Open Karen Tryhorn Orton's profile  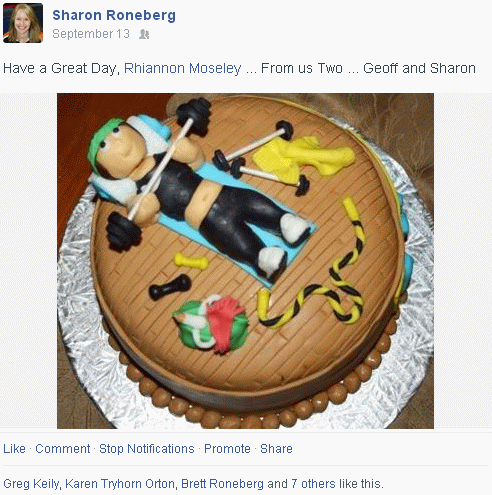[x=120, y=484]
